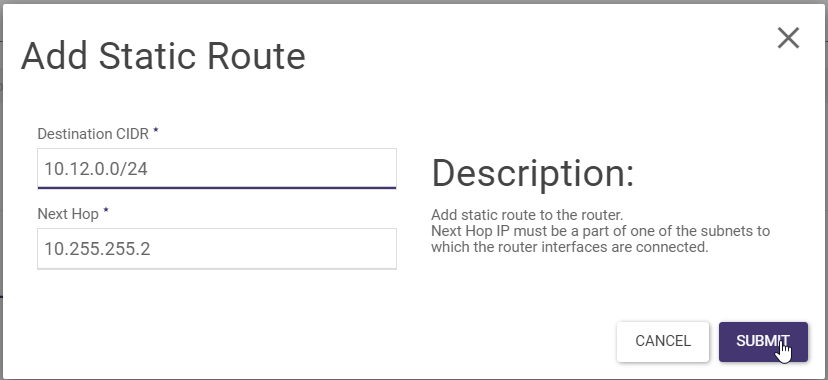Viewport: 828px width, 380px height.
Task: Select the 10.255.255.2 address text
Action: click(x=98, y=249)
